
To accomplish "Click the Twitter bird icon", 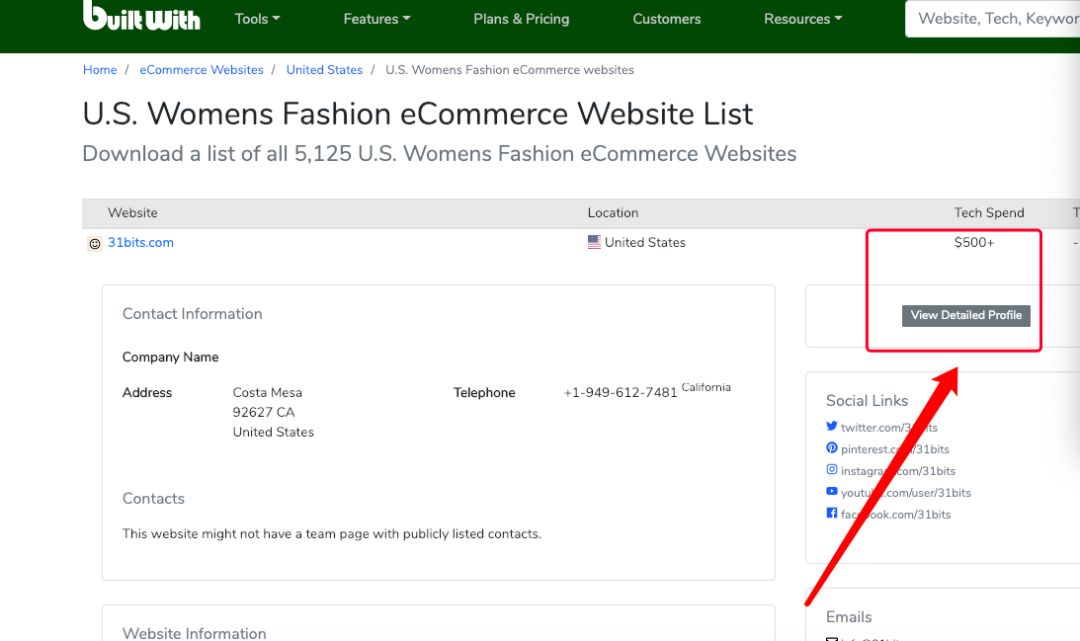I will point(831,427).
